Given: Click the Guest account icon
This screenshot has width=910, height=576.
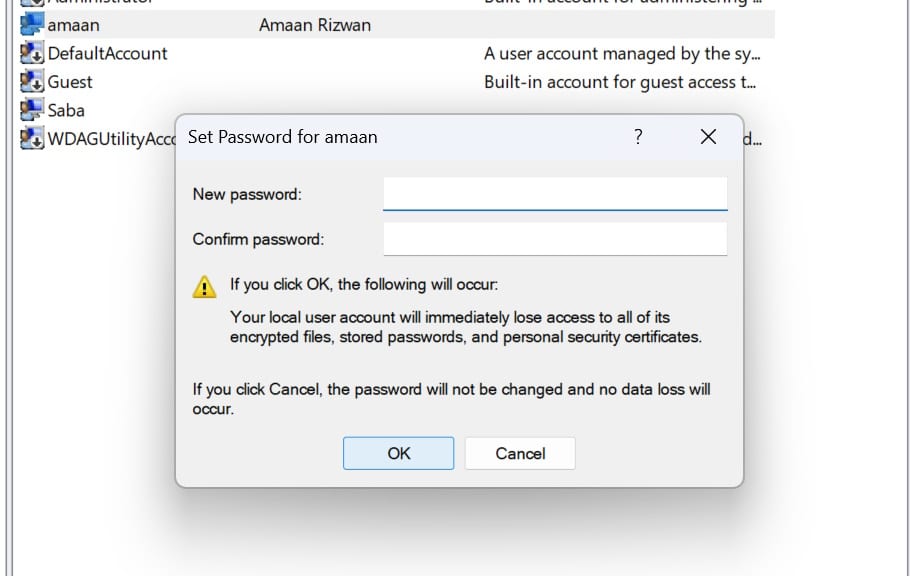Looking at the screenshot, I should 30,82.
